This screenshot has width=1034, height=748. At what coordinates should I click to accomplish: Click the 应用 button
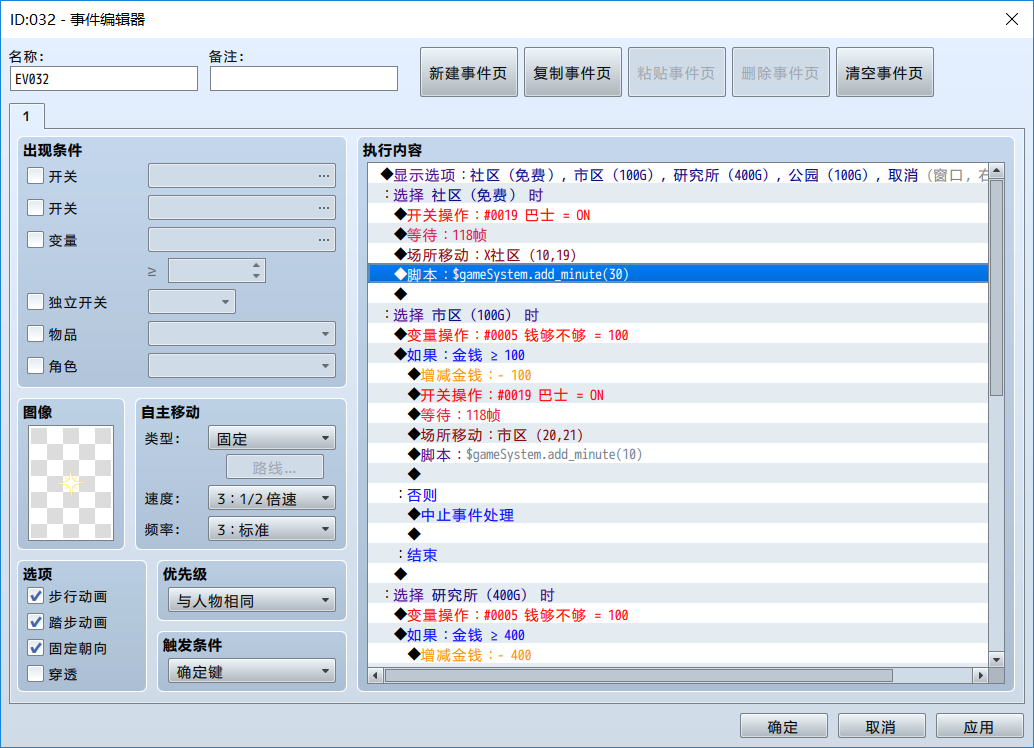pos(979,726)
